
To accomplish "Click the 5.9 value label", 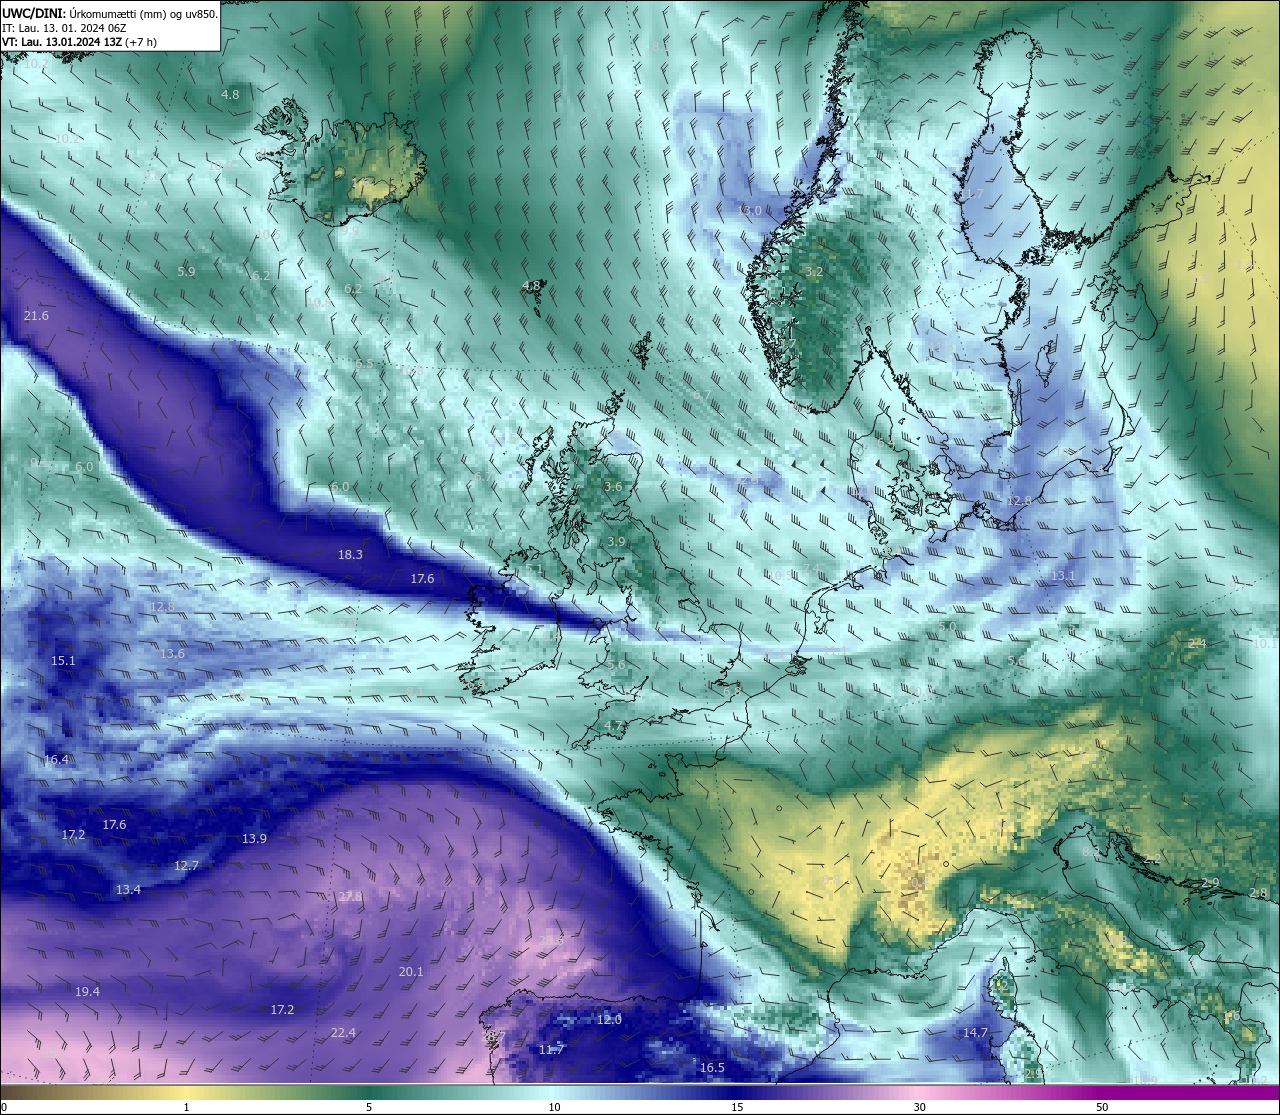I will 186,272.
